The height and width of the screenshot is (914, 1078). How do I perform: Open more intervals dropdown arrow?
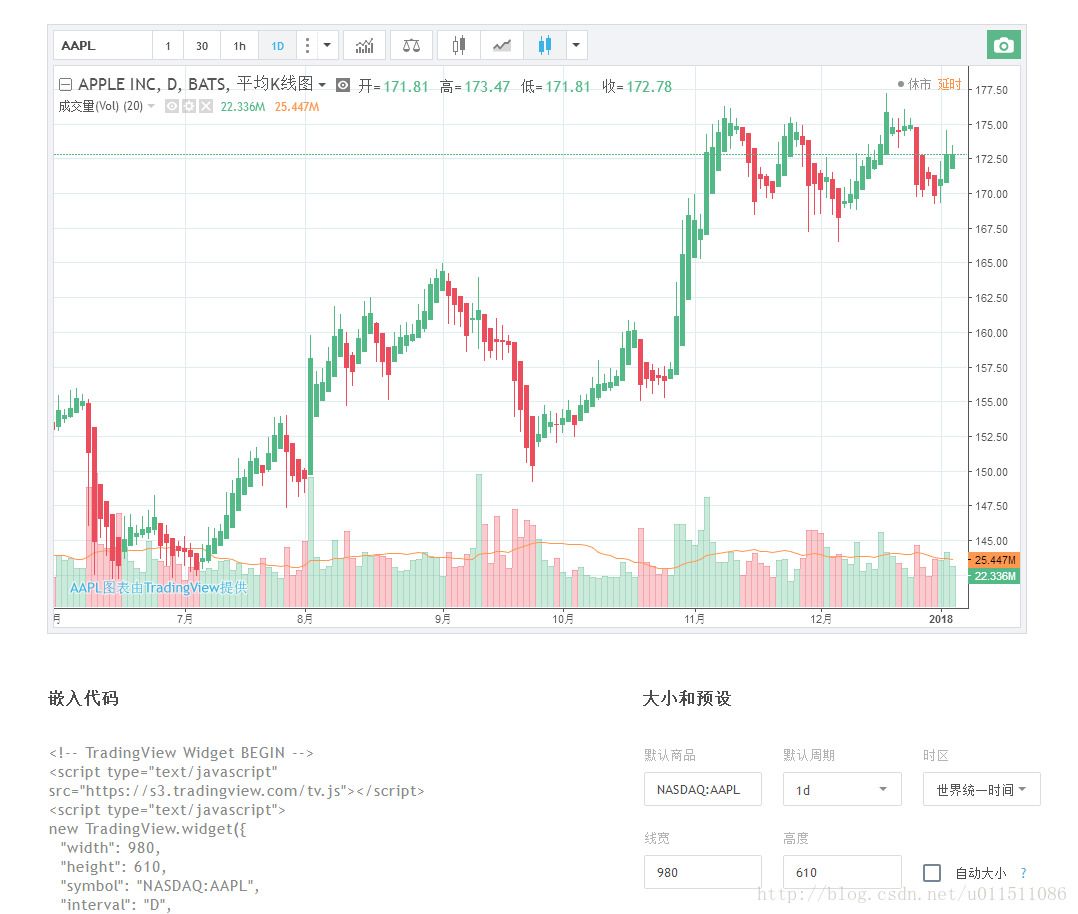pyautogui.click(x=327, y=45)
